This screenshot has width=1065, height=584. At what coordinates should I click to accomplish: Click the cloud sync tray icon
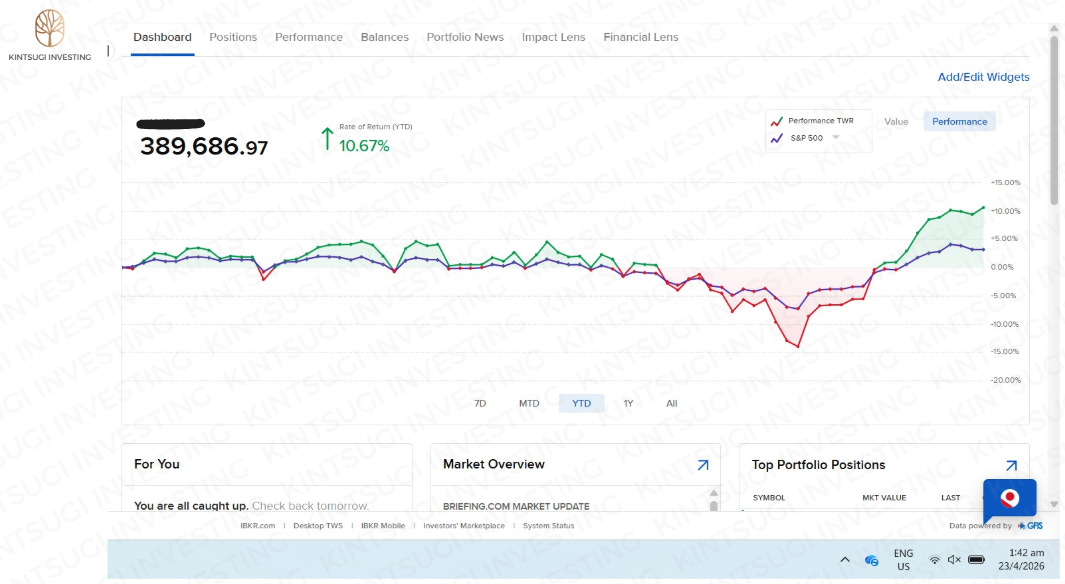tap(871, 560)
